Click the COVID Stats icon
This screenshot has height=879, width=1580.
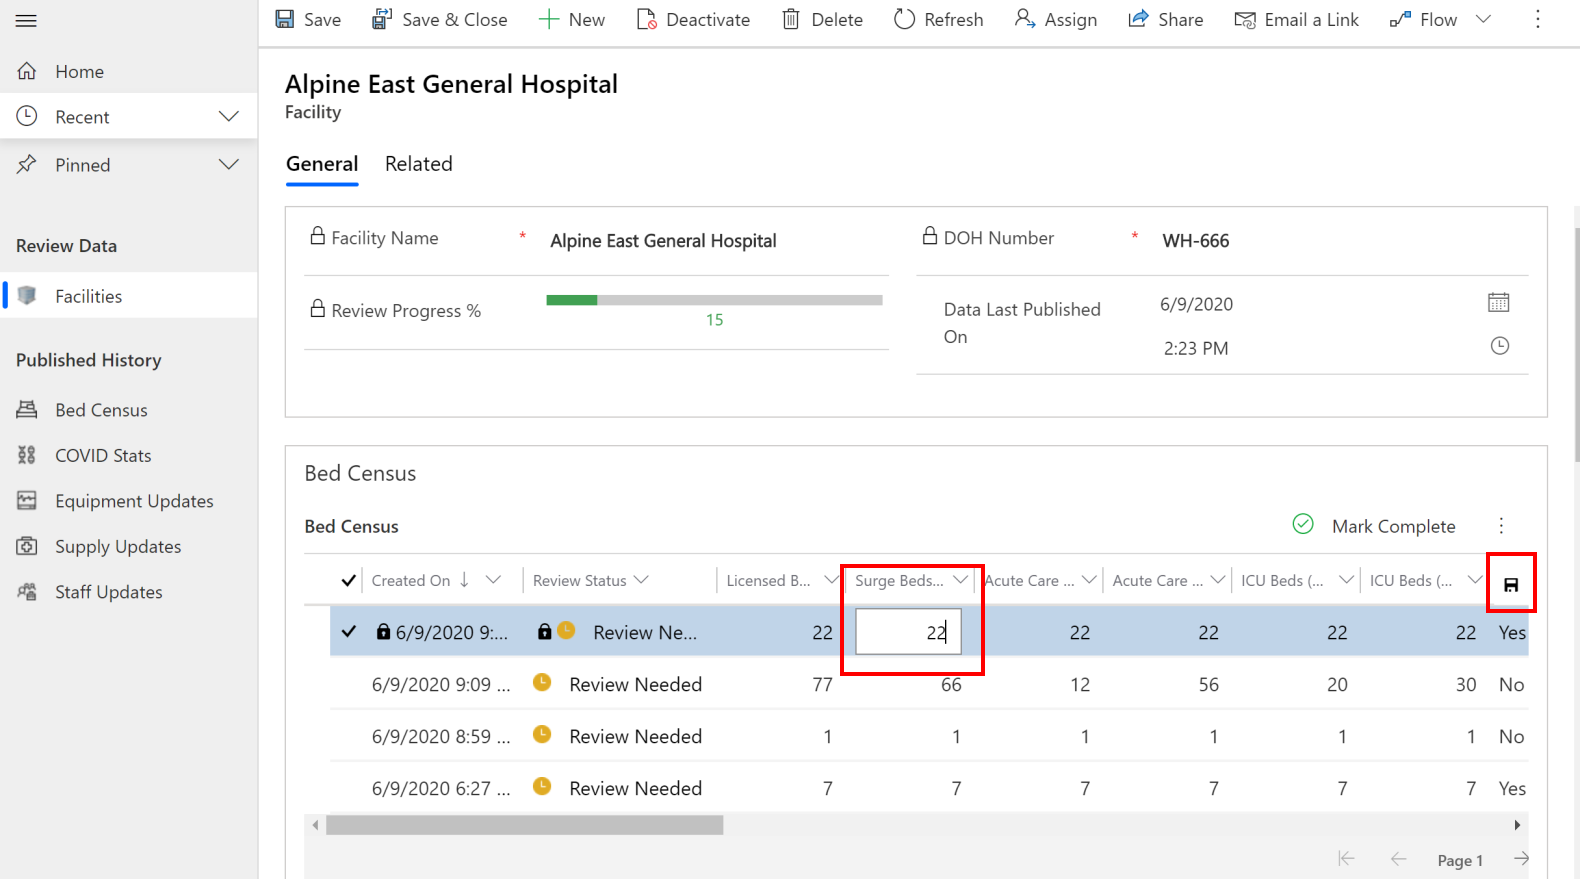point(27,455)
